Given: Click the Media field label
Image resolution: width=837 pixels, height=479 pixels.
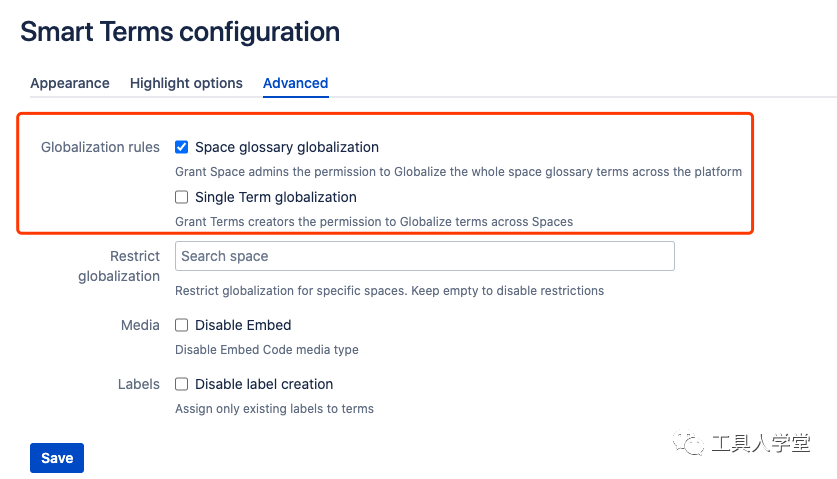Looking at the screenshot, I should [x=140, y=325].
